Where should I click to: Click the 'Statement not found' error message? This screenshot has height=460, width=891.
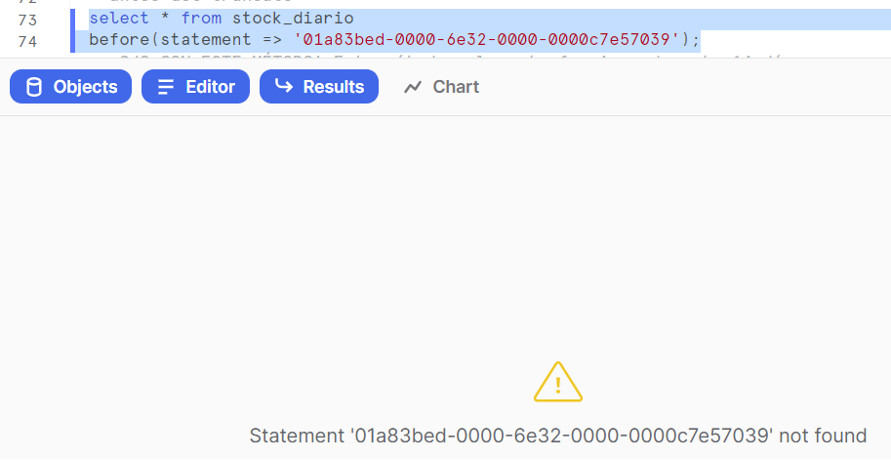tap(558, 436)
